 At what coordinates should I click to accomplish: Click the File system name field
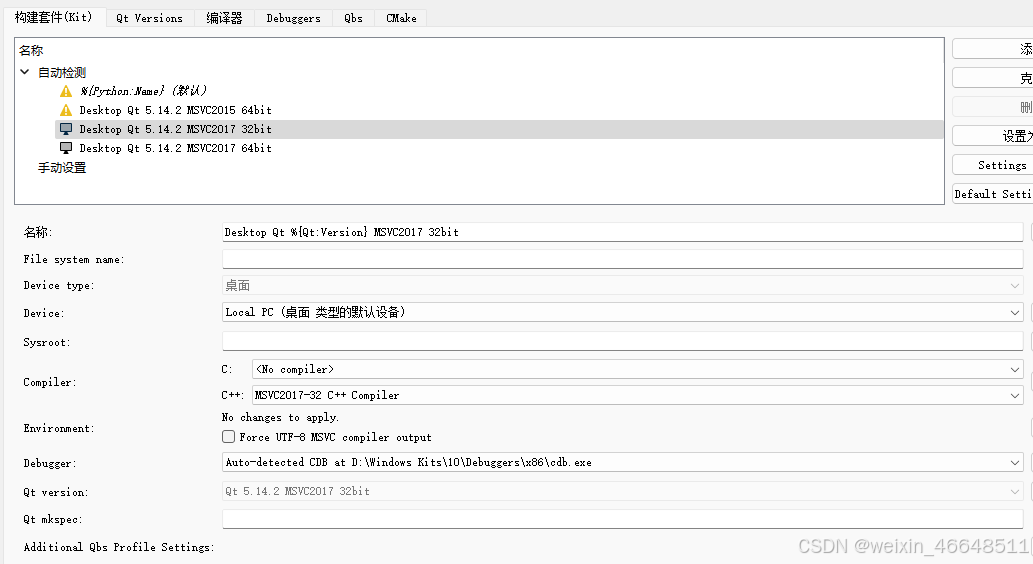[621, 259]
